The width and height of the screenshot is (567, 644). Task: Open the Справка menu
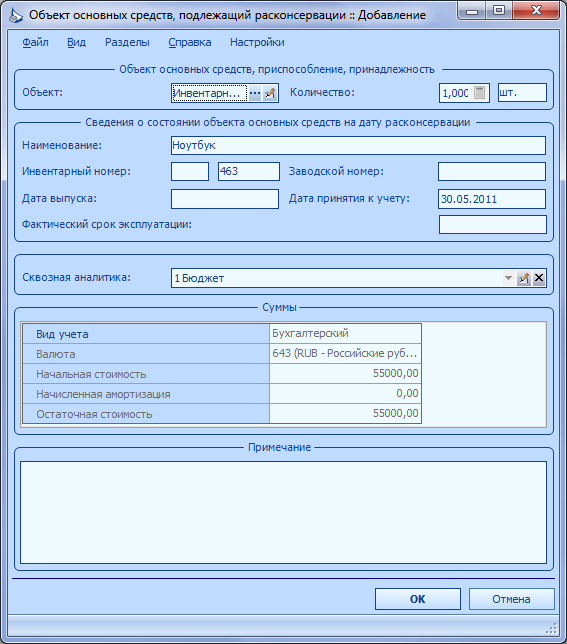[x=190, y=42]
